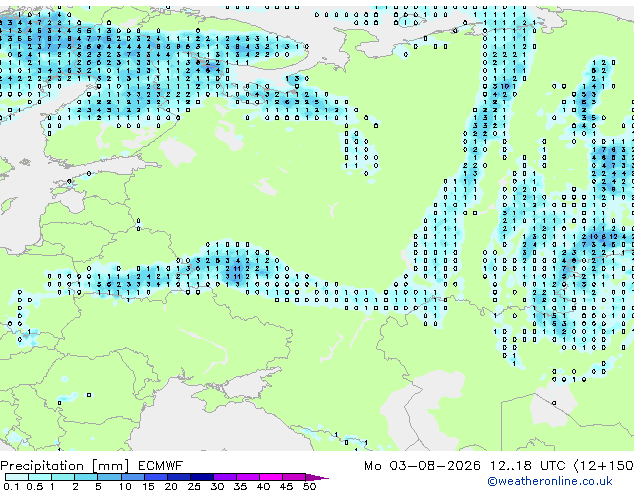
Task: Click the '0.1' legend value label
Action: pyautogui.click(x=11, y=486)
